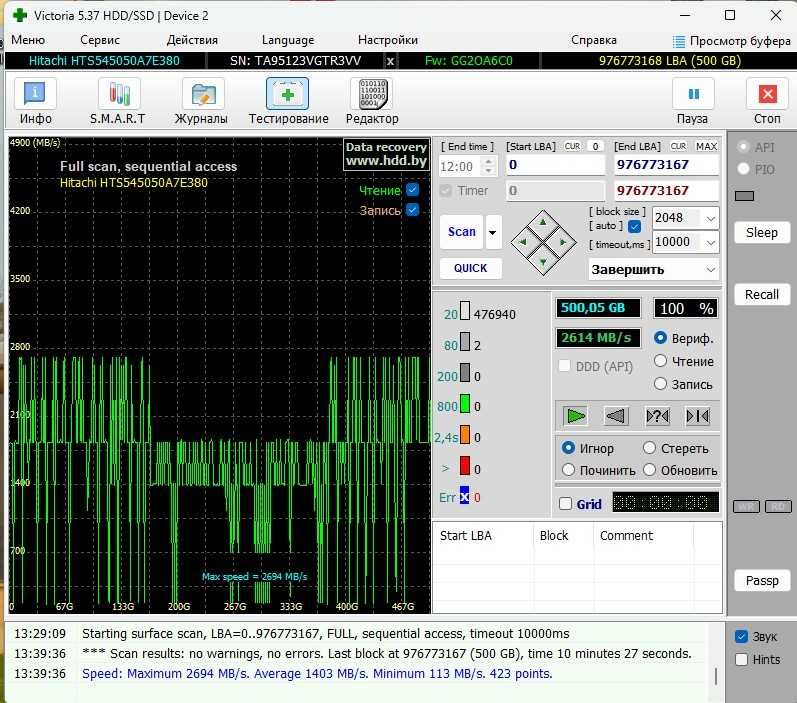Viewport: 797px width, 703px height.
Task: Open the timeout 10000 ms dropdown
Action: pos(711,242)
